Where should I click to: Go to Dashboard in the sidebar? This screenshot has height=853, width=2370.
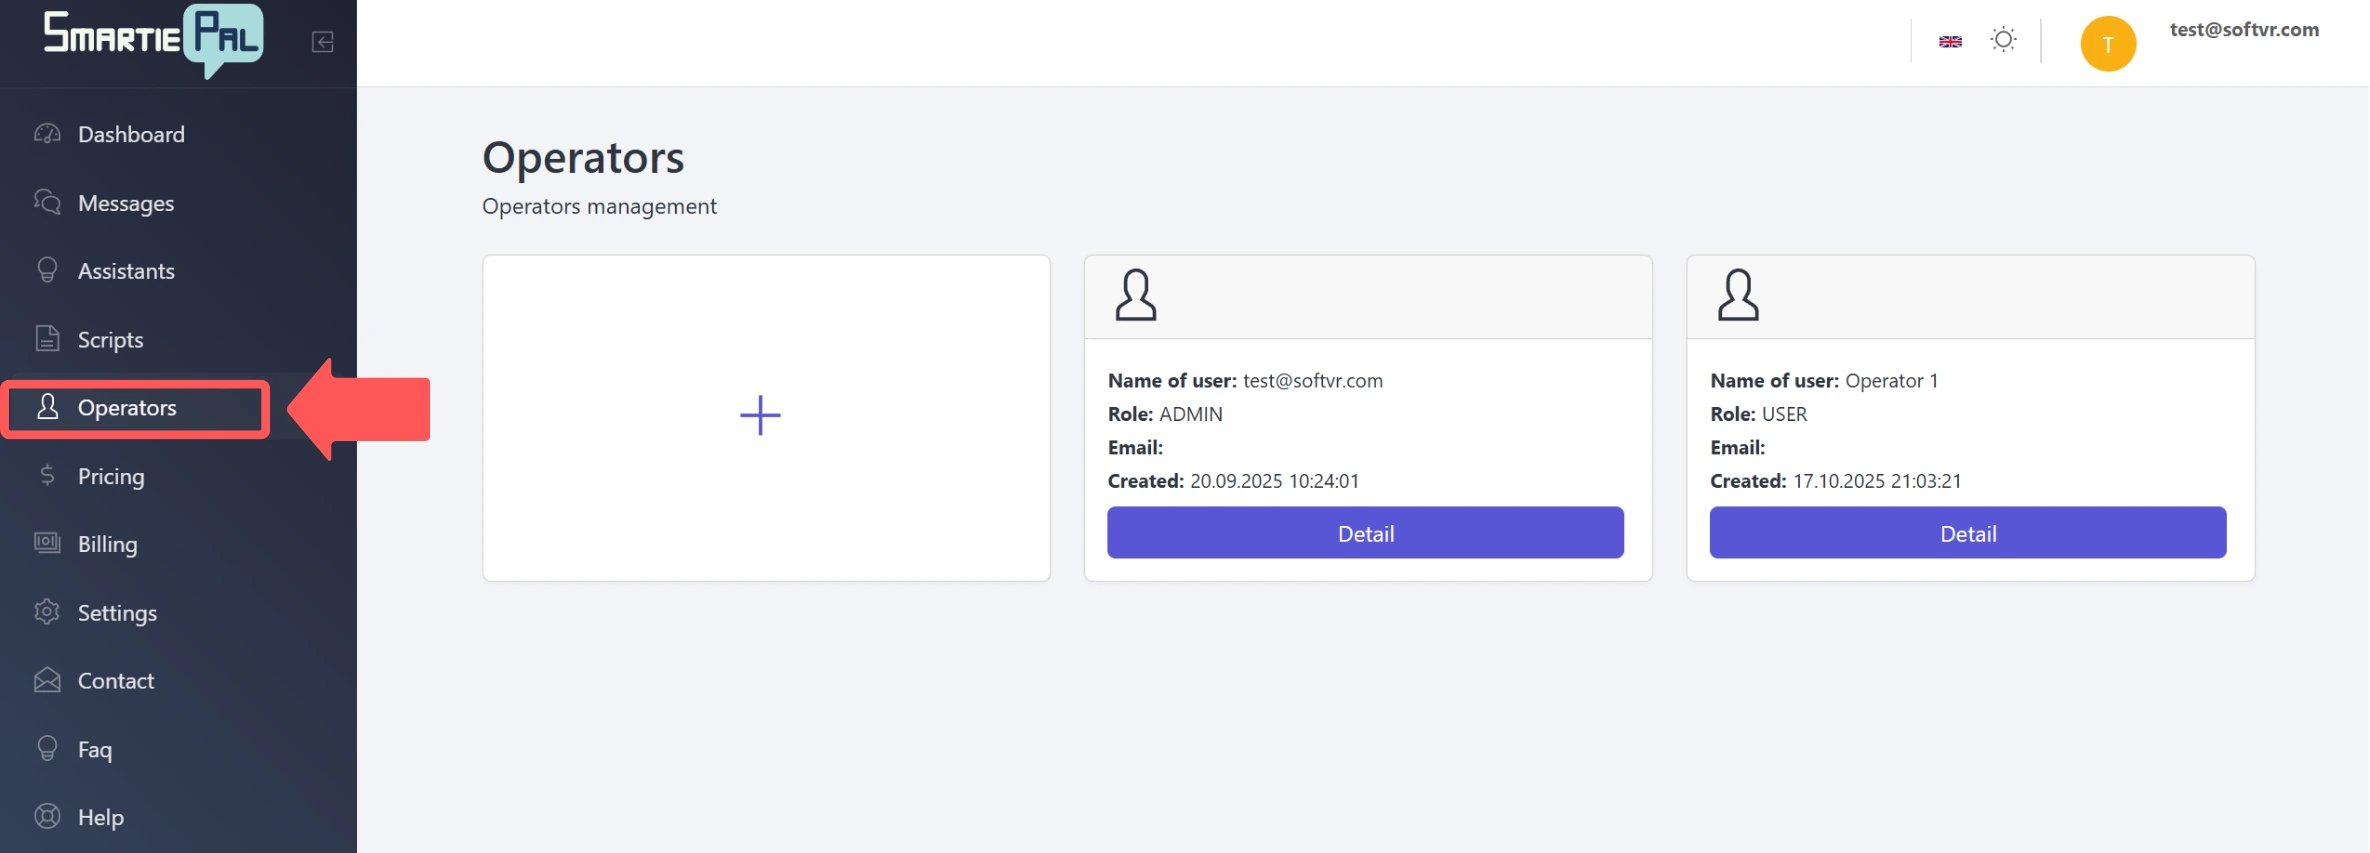(131, 135)
